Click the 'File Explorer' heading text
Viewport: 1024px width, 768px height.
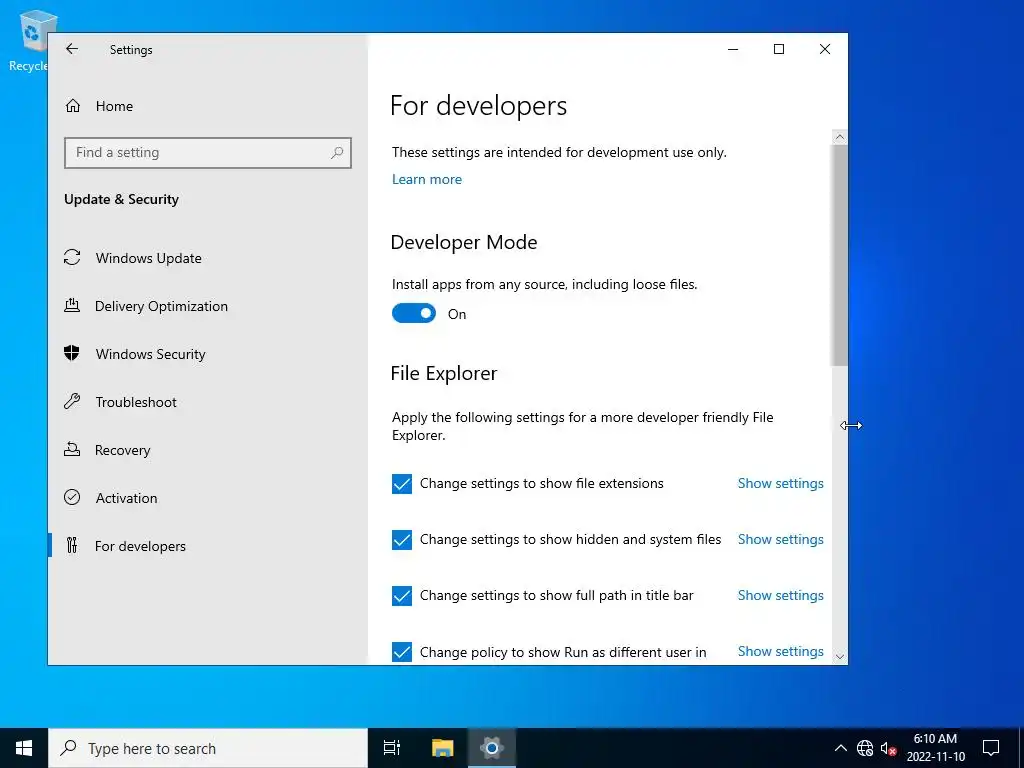(x=443, y=373)
